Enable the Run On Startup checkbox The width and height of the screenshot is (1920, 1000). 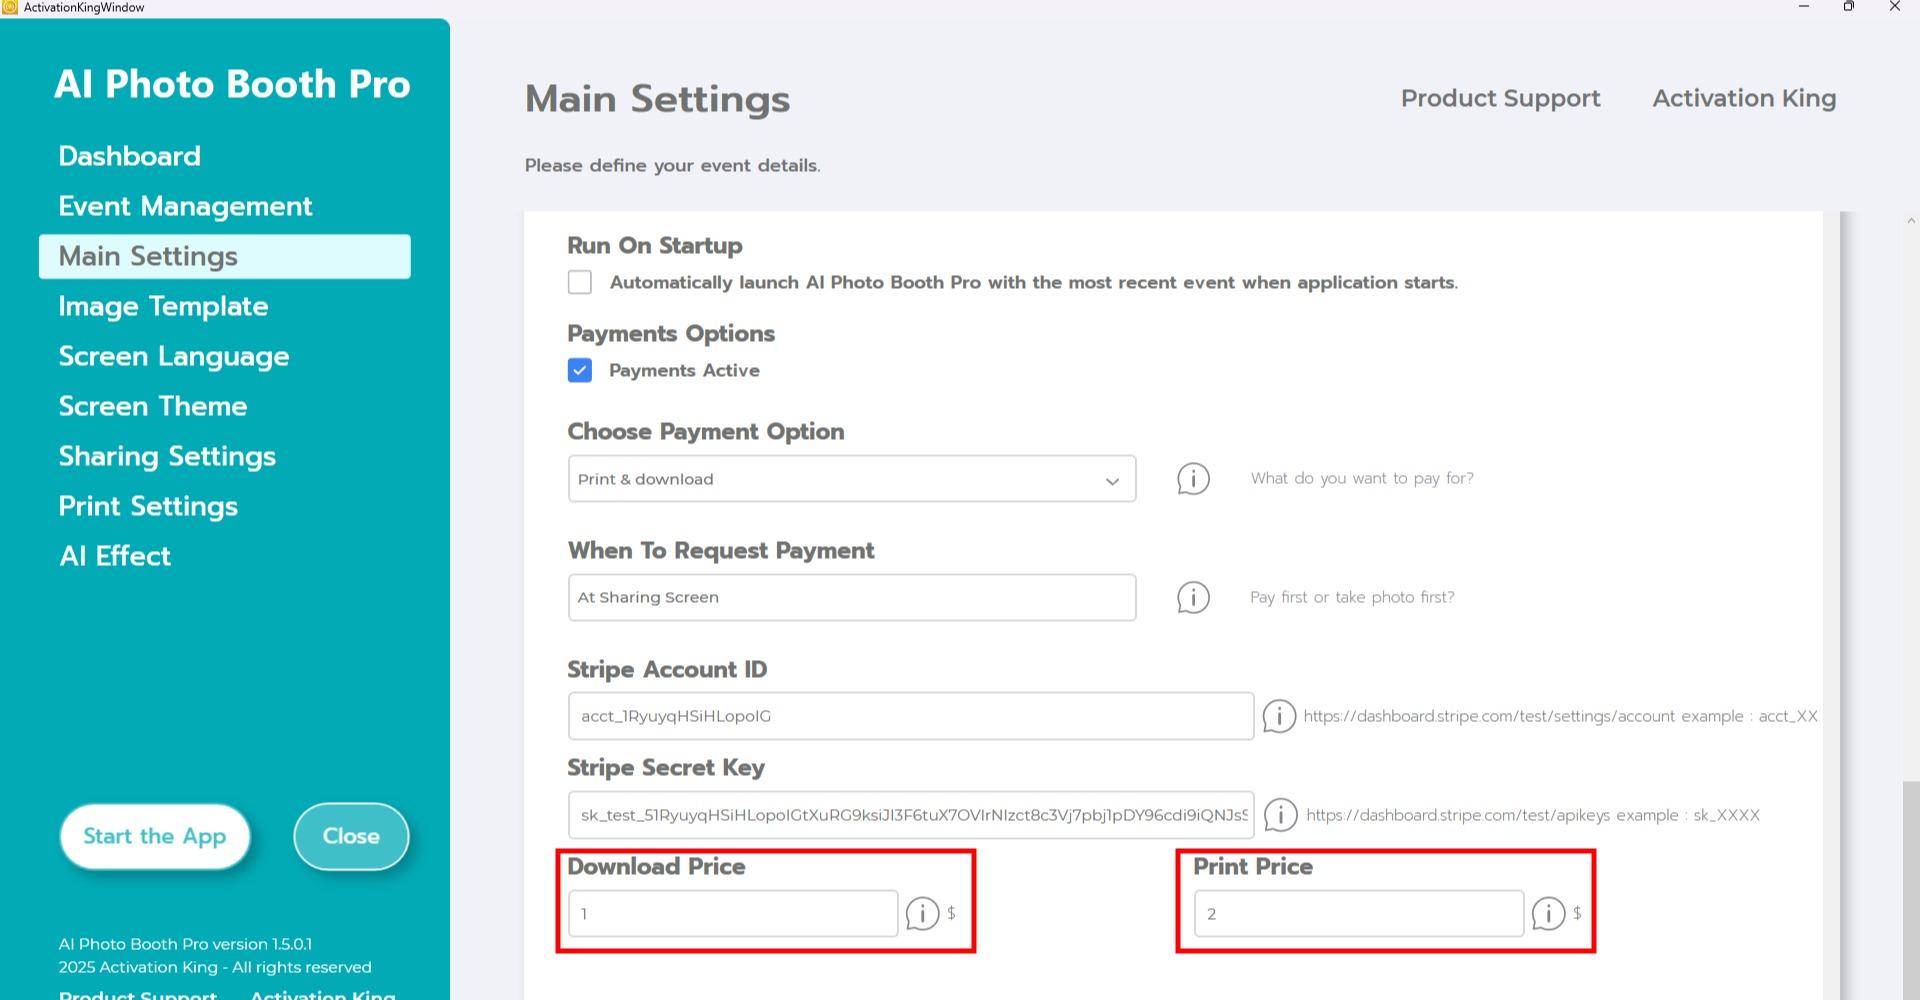580,282
